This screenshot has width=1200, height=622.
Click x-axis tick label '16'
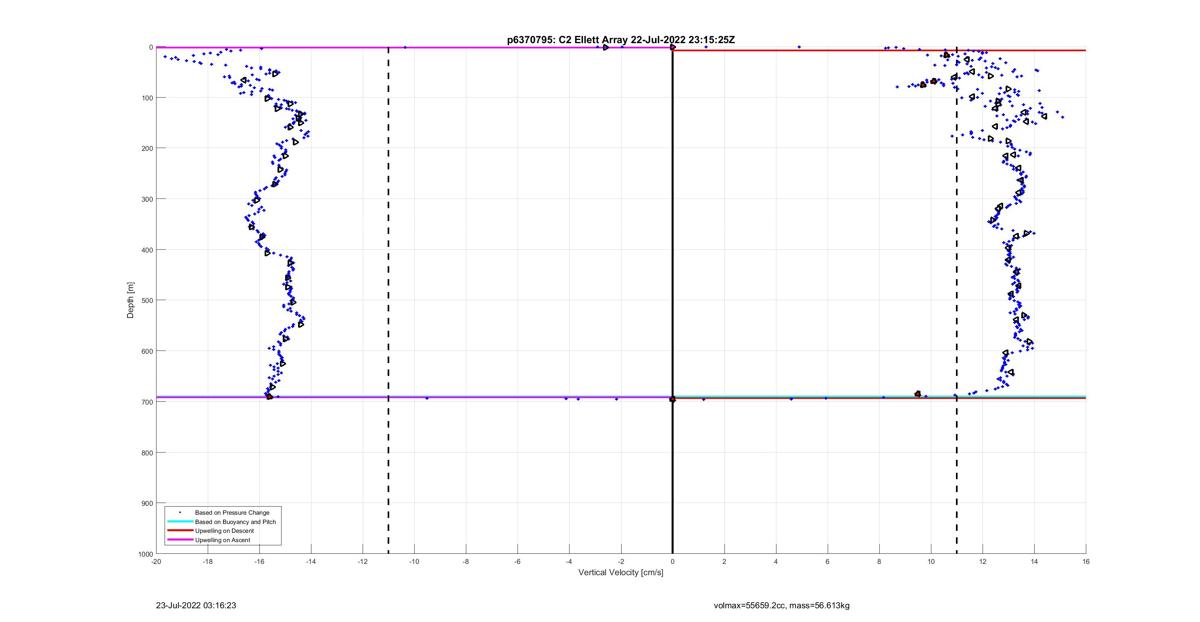point(1086,562)
